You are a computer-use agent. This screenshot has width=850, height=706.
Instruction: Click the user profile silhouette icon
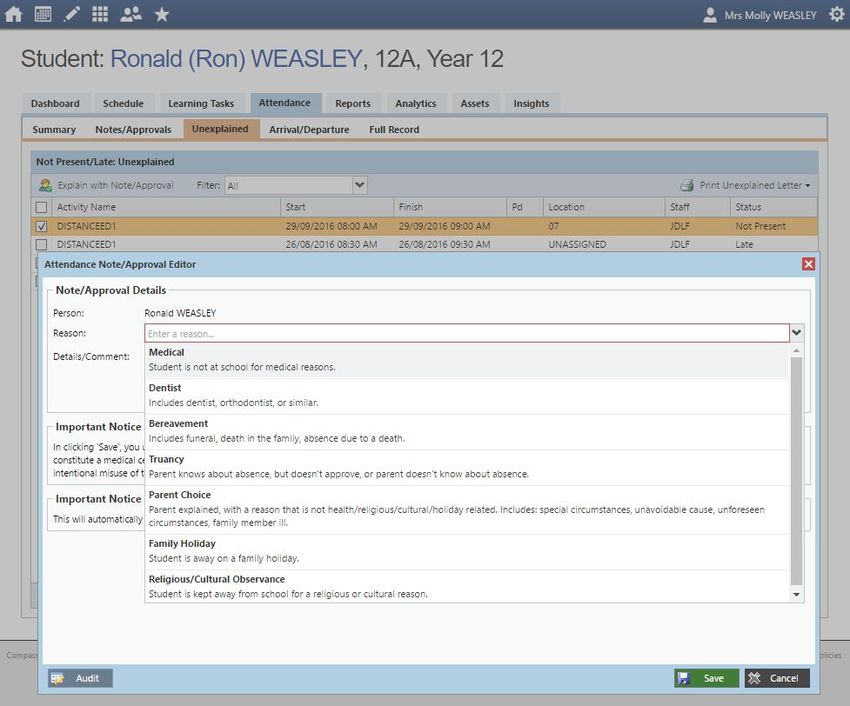(710, 15)
